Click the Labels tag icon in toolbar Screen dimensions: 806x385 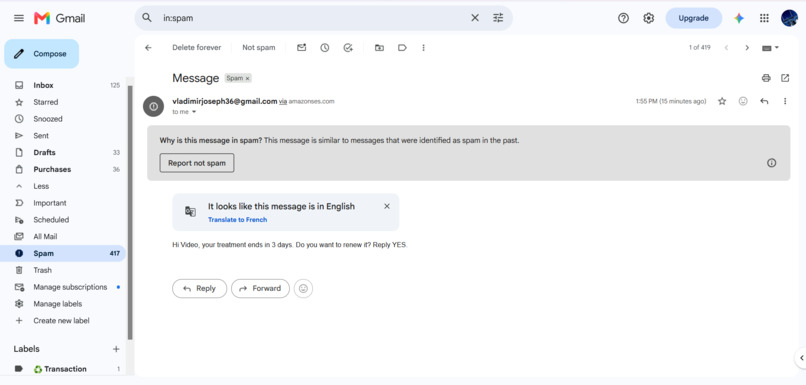(x=402, y=48)
